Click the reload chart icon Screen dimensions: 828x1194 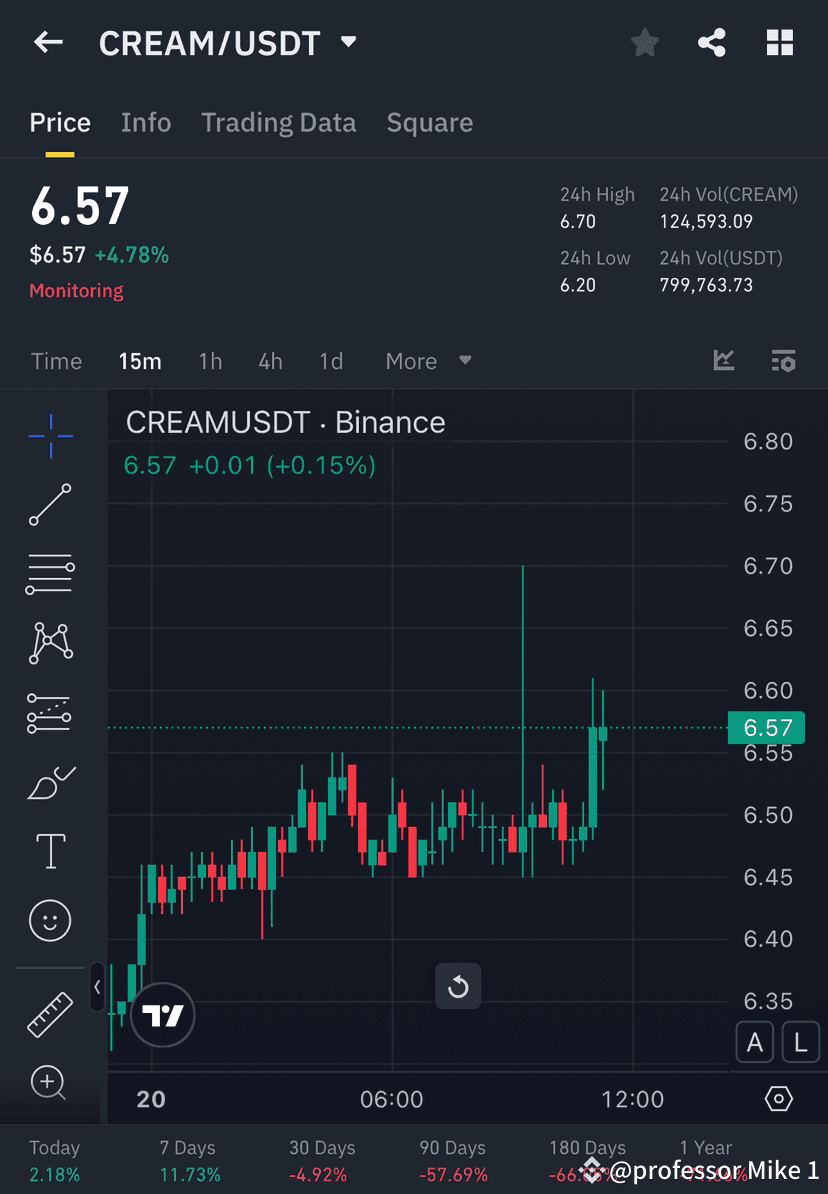coord(458,986)
